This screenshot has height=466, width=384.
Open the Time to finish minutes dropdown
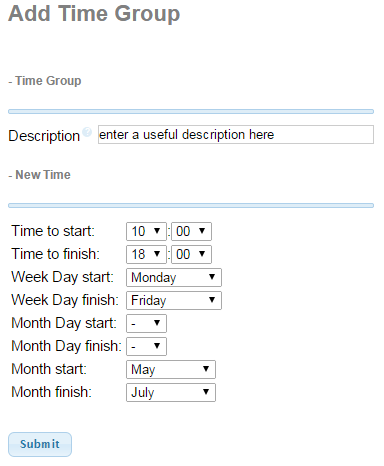tap(191, 254)
